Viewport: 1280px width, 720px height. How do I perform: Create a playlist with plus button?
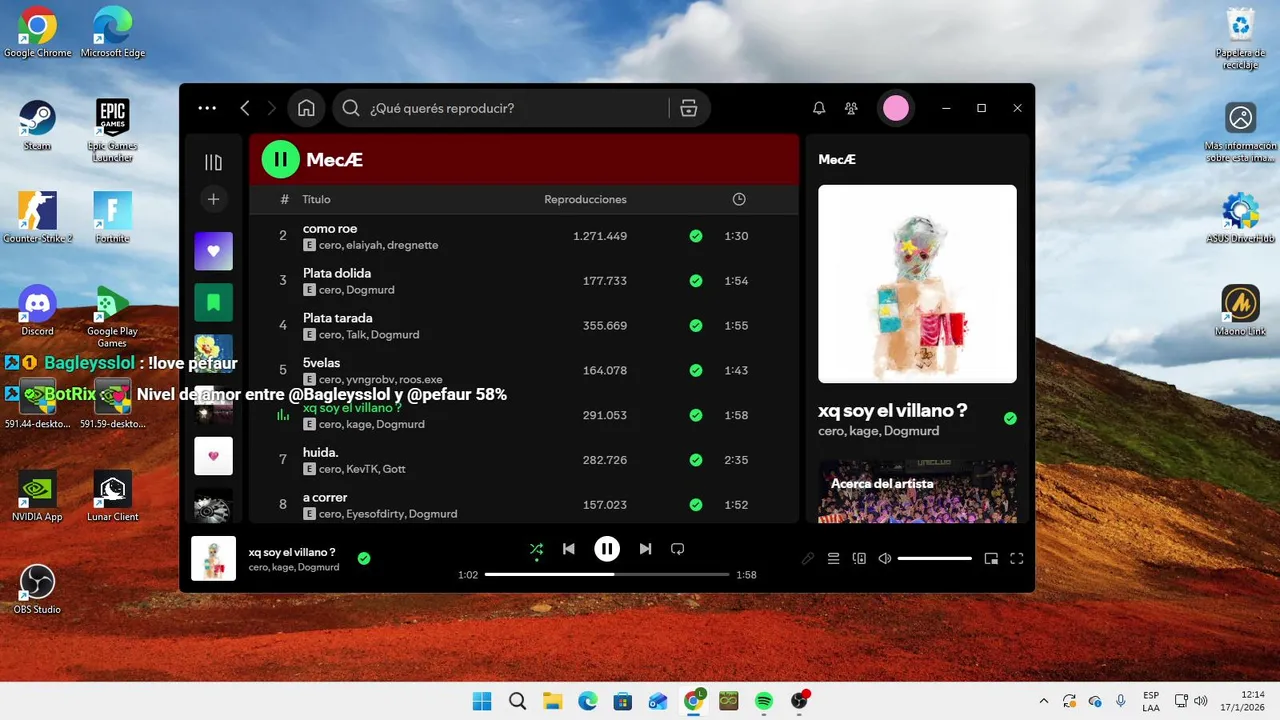click(x=213, y=200)
